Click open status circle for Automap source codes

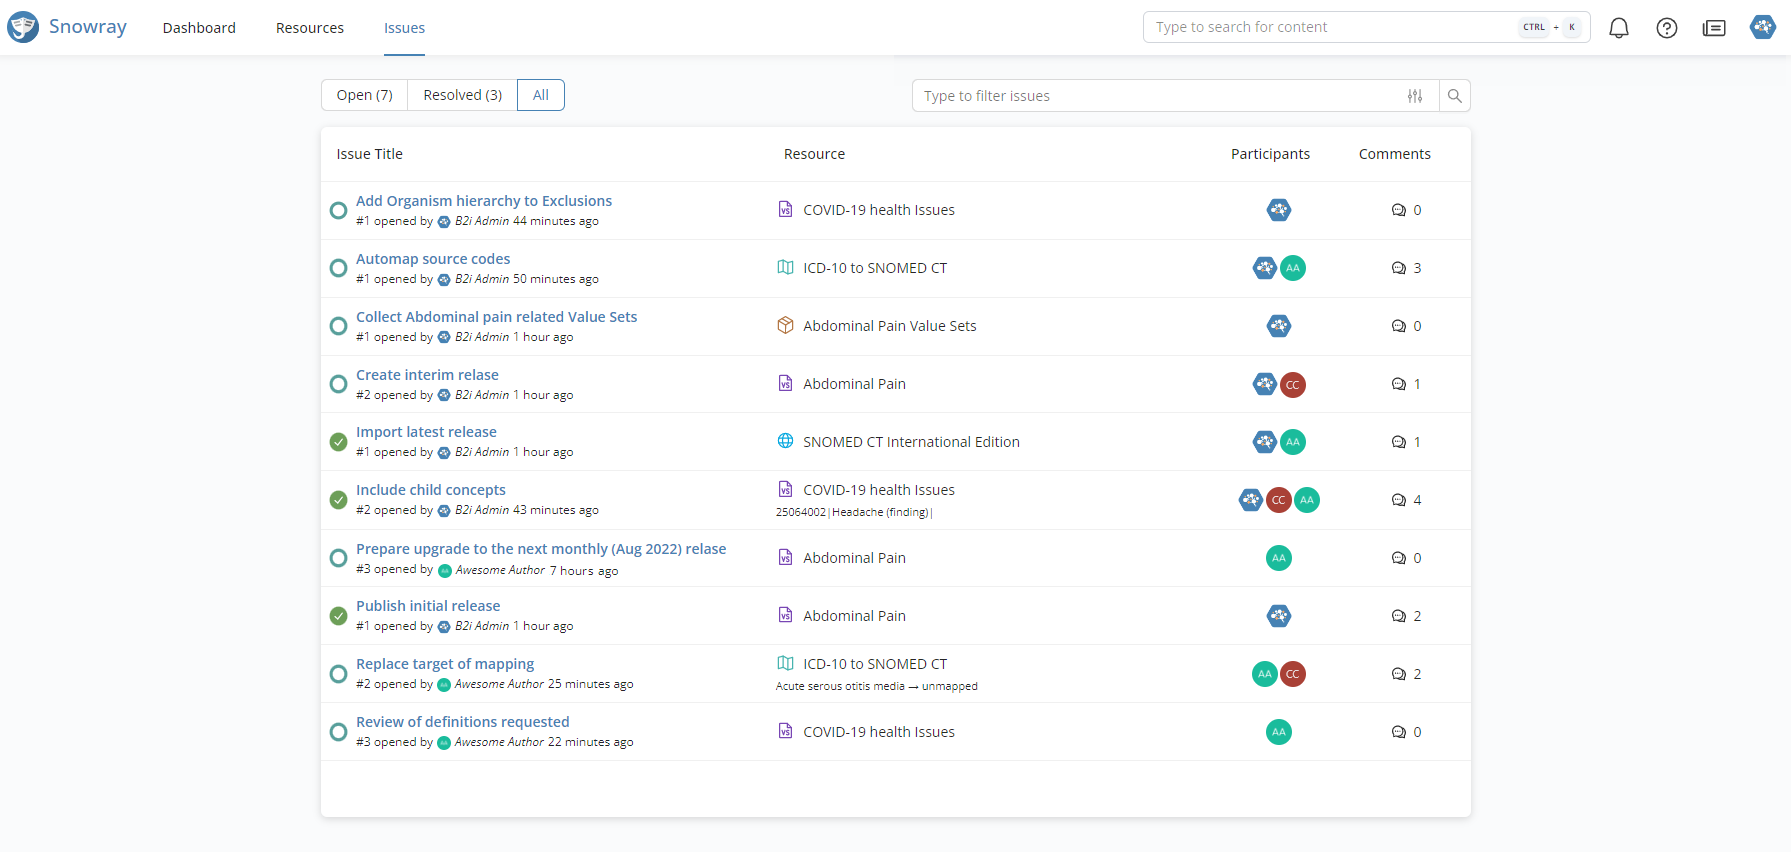[339, 268]
